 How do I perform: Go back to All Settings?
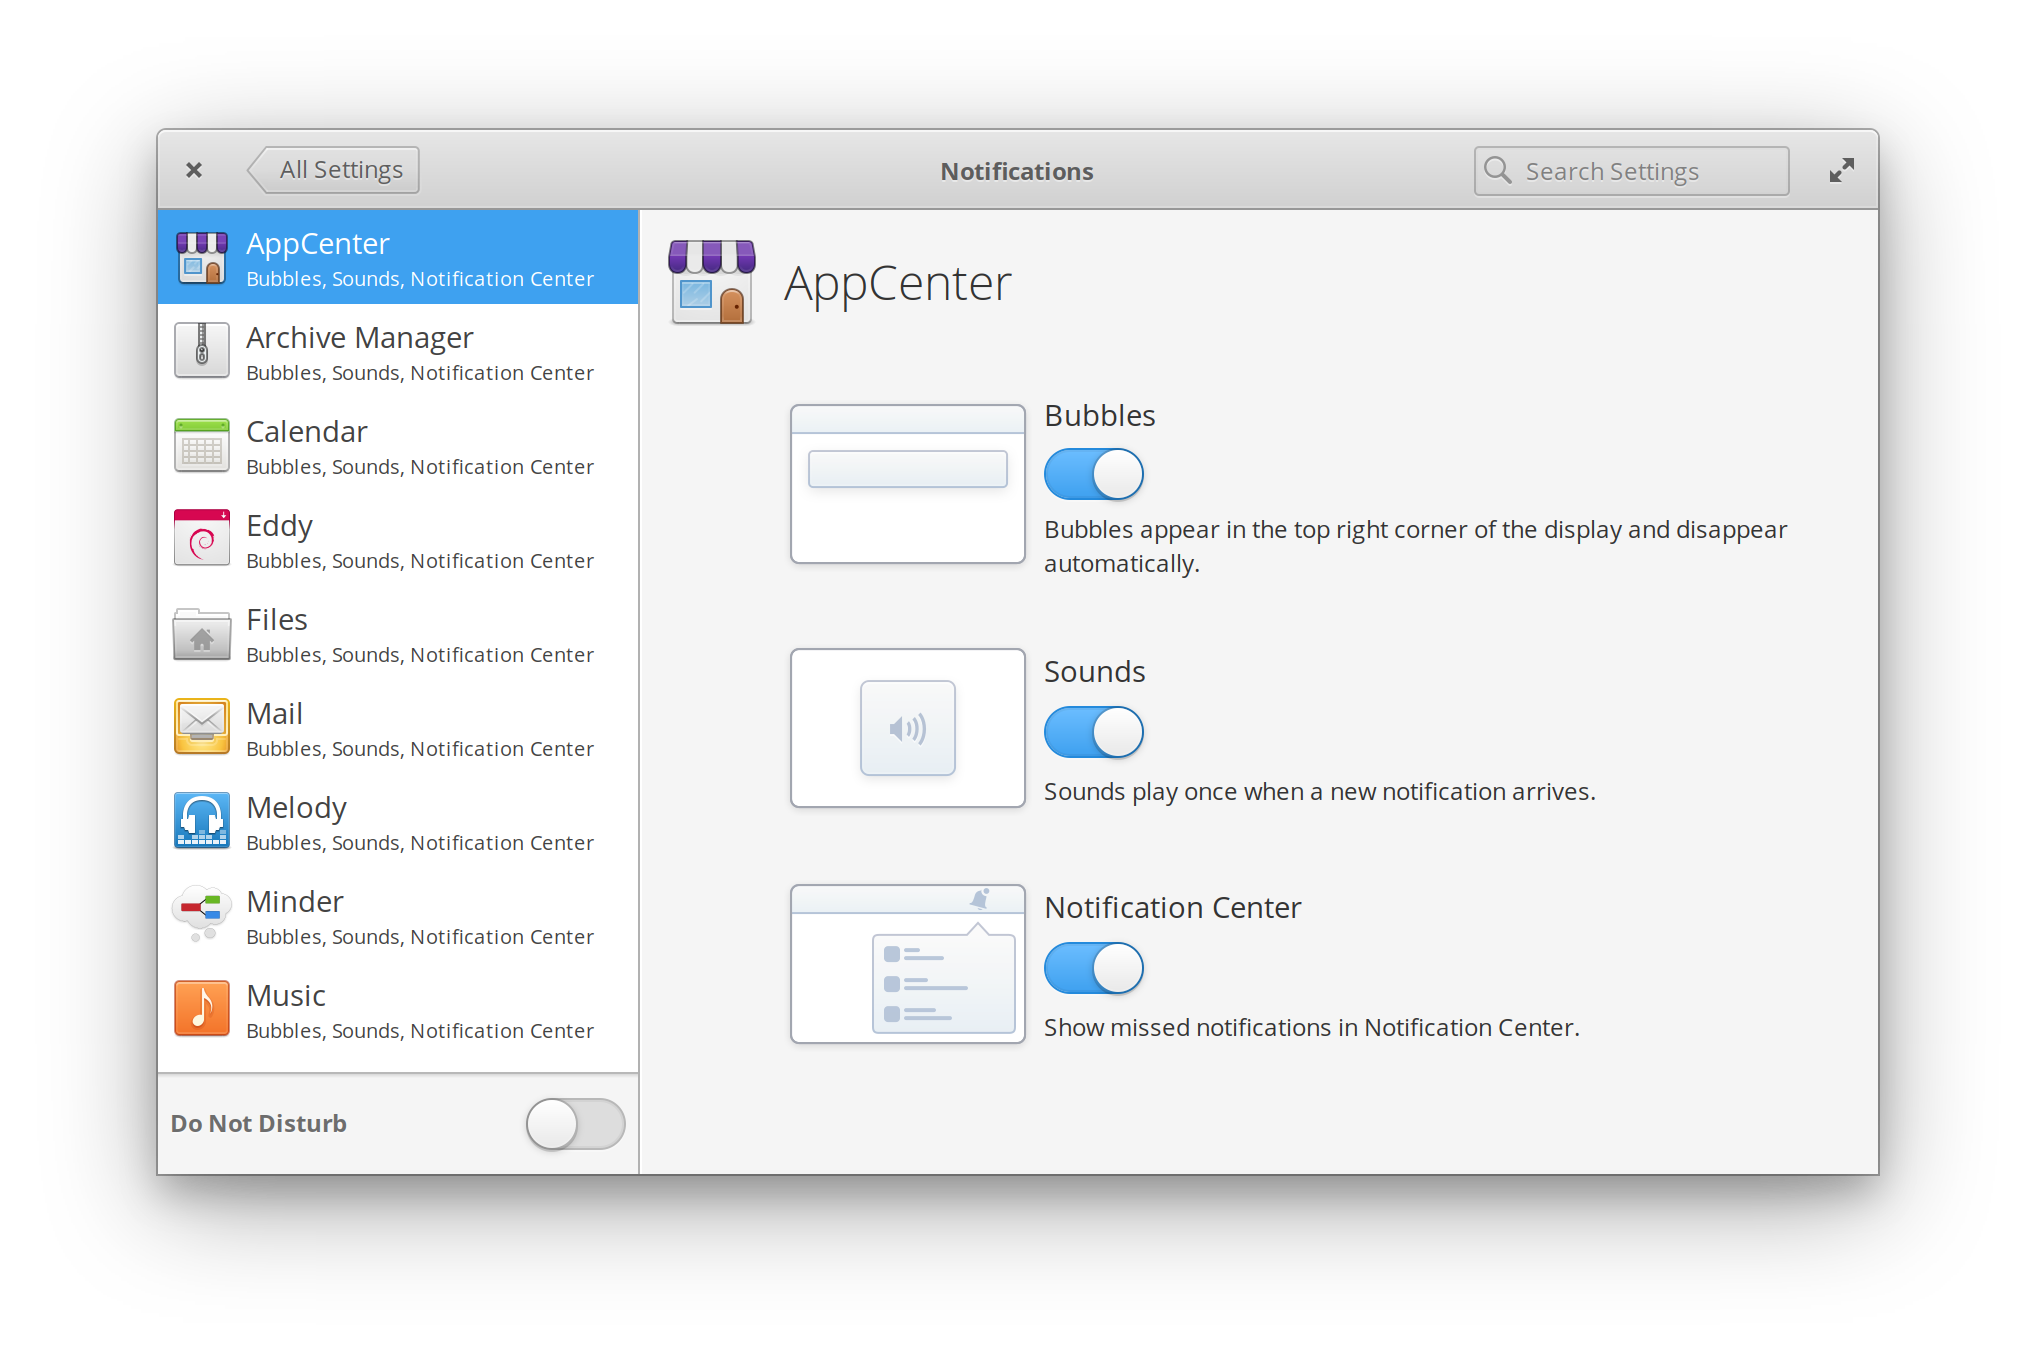(x=335, y=170)
